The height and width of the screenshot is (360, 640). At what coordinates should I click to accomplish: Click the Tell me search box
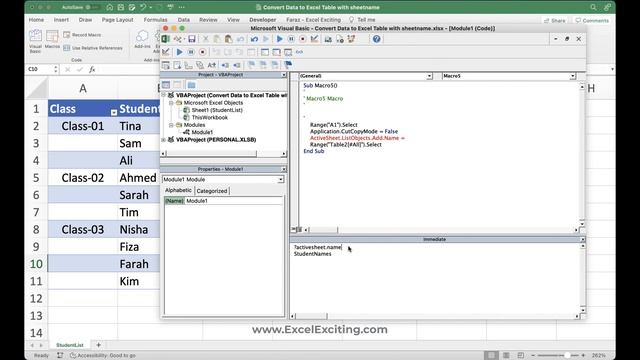(x=362, y=20)
